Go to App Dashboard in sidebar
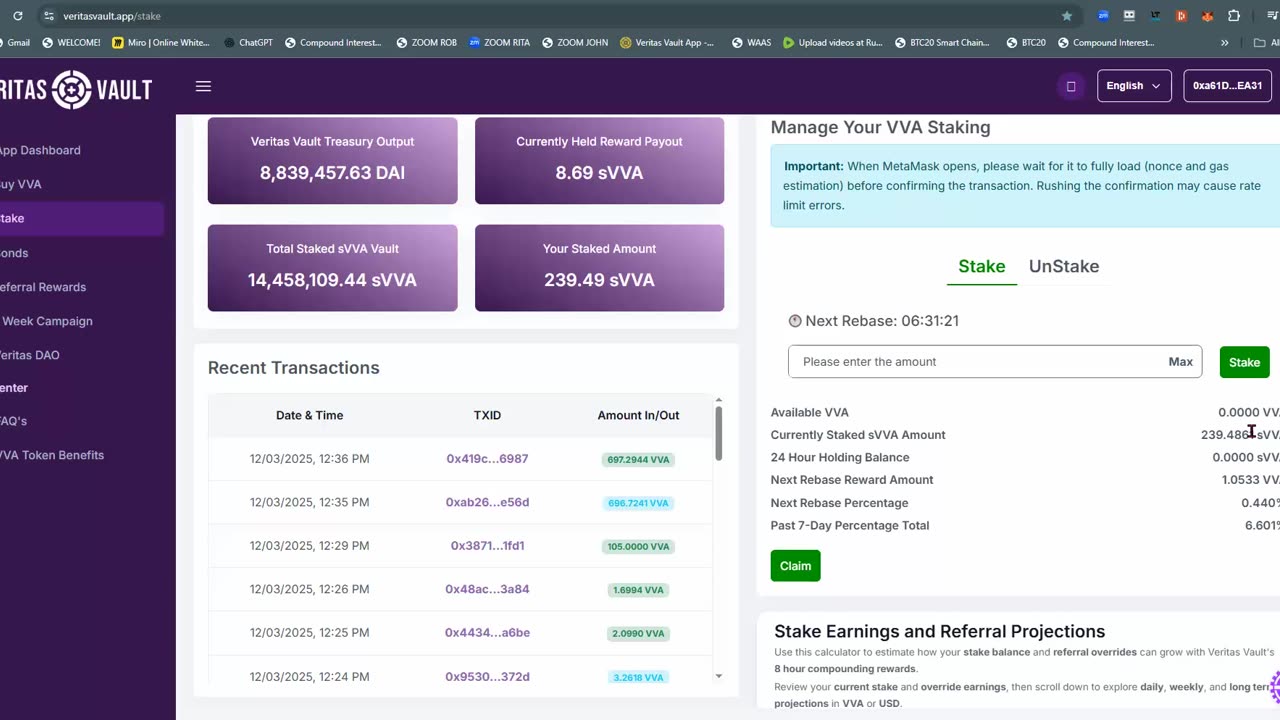This screenshot has height=720, width=1280. [39, 150]
